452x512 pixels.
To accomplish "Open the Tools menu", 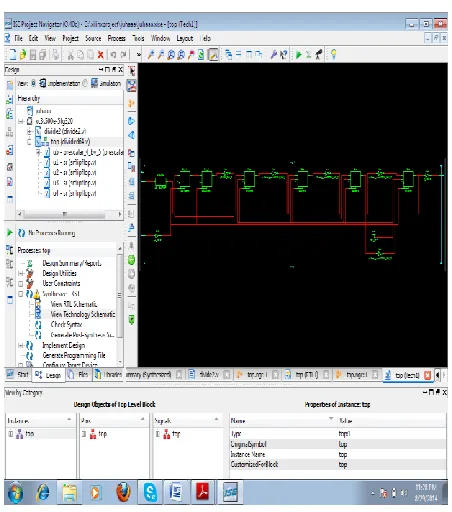I will click(x=138, y=38).
